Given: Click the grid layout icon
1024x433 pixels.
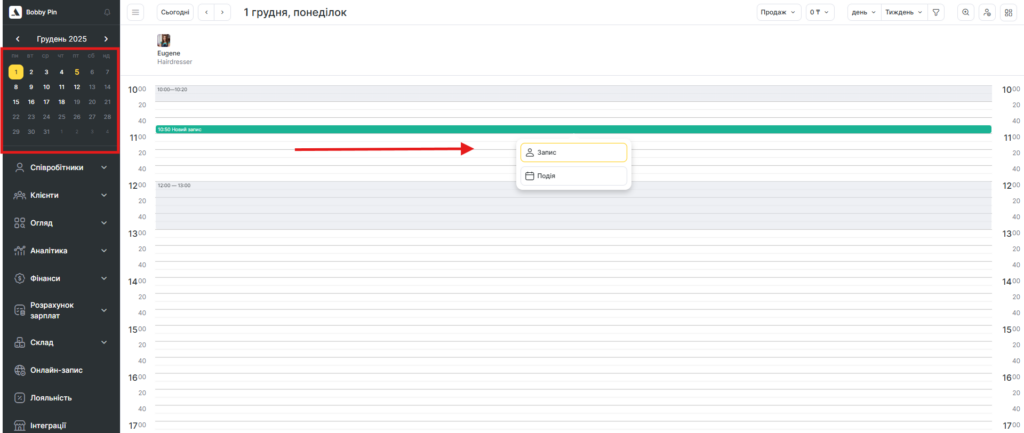Looking at the screenshot, I should [x=1008, y=12].
